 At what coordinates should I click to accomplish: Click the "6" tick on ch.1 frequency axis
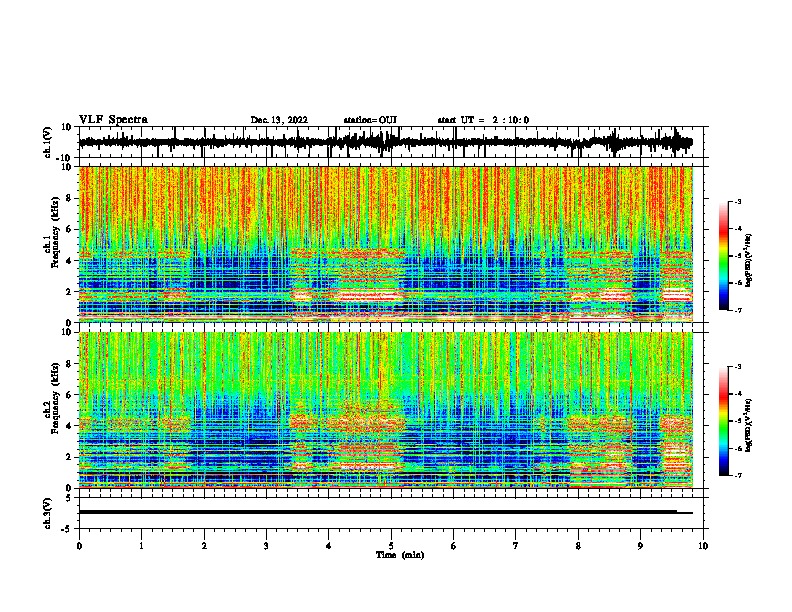(70, 230)
